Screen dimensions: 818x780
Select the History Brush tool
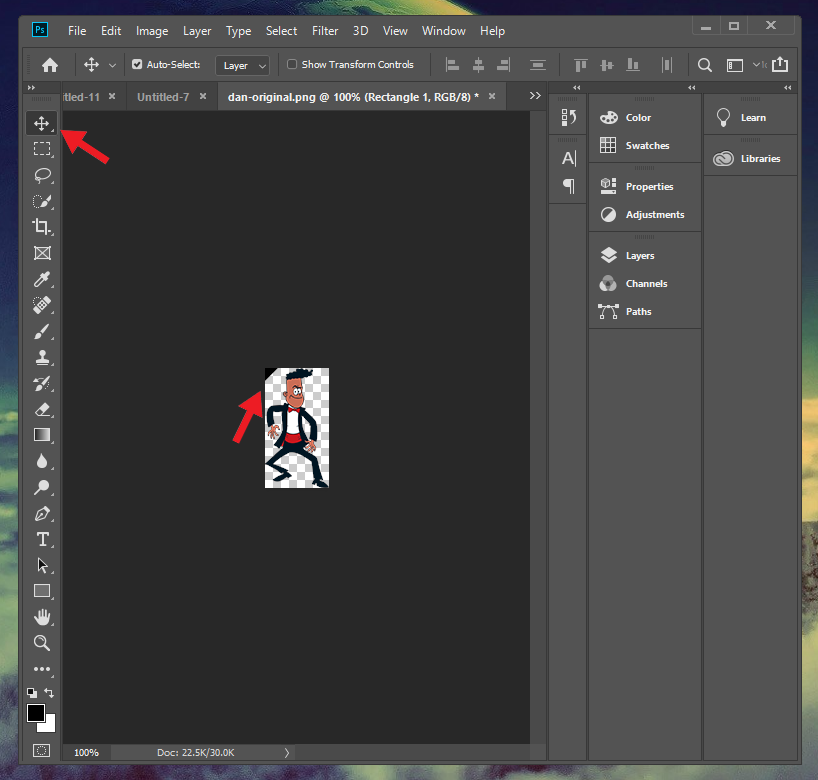[42, 383]
